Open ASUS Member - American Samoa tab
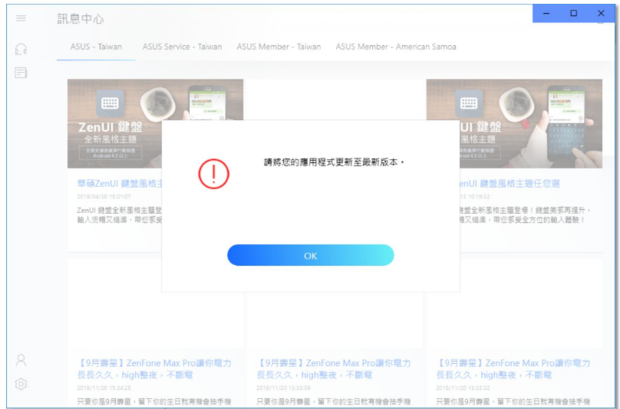620x409 pixels. pyautogui.click(x=396, y=47)
